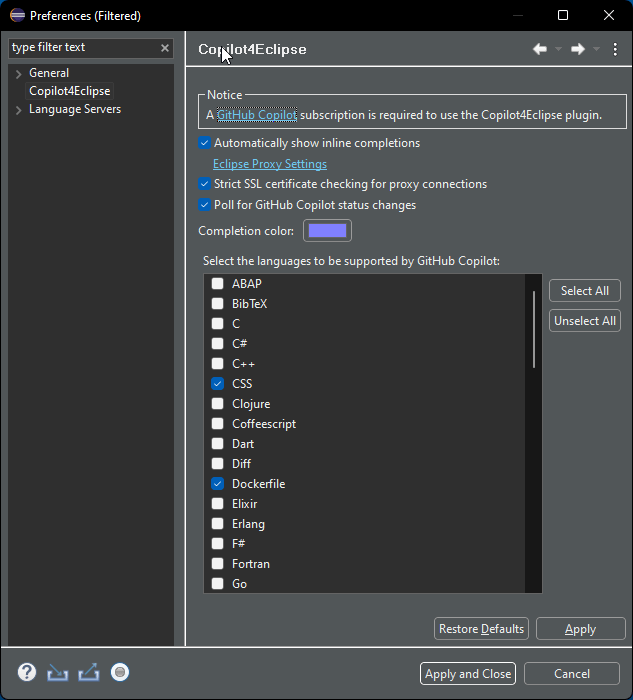The height and width of the screenshot is (700, 633).
Task: Toggle Automatically show inline completions
Action: click(x=204, y=143)
